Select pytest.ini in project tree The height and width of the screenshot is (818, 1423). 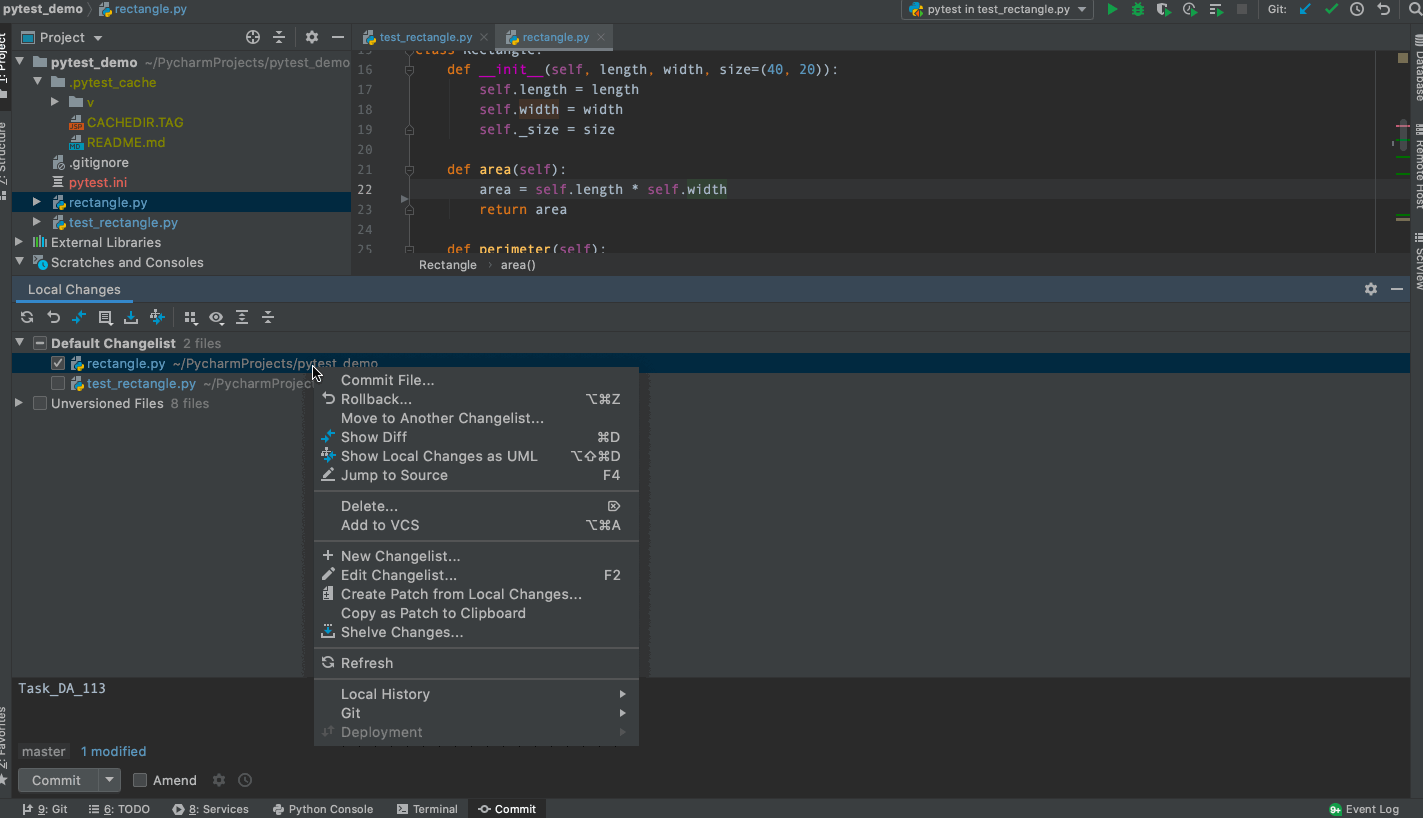pyautogui.click(x=98, y=182)
